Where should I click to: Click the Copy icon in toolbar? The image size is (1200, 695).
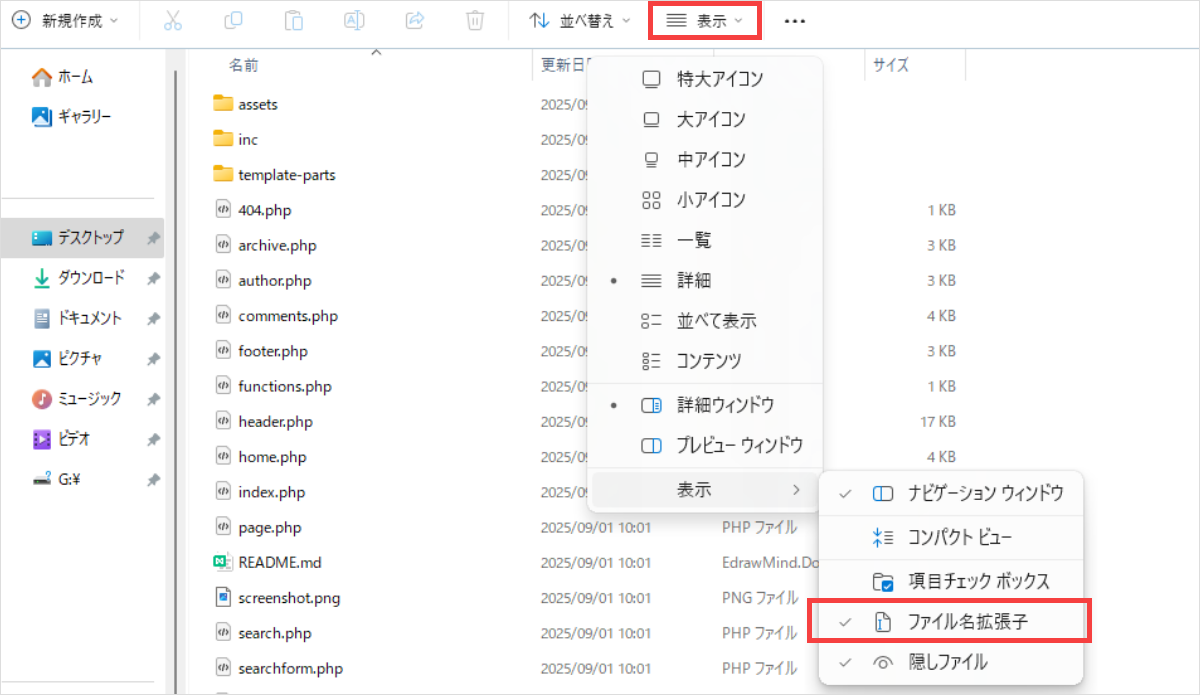pos(233,21)
